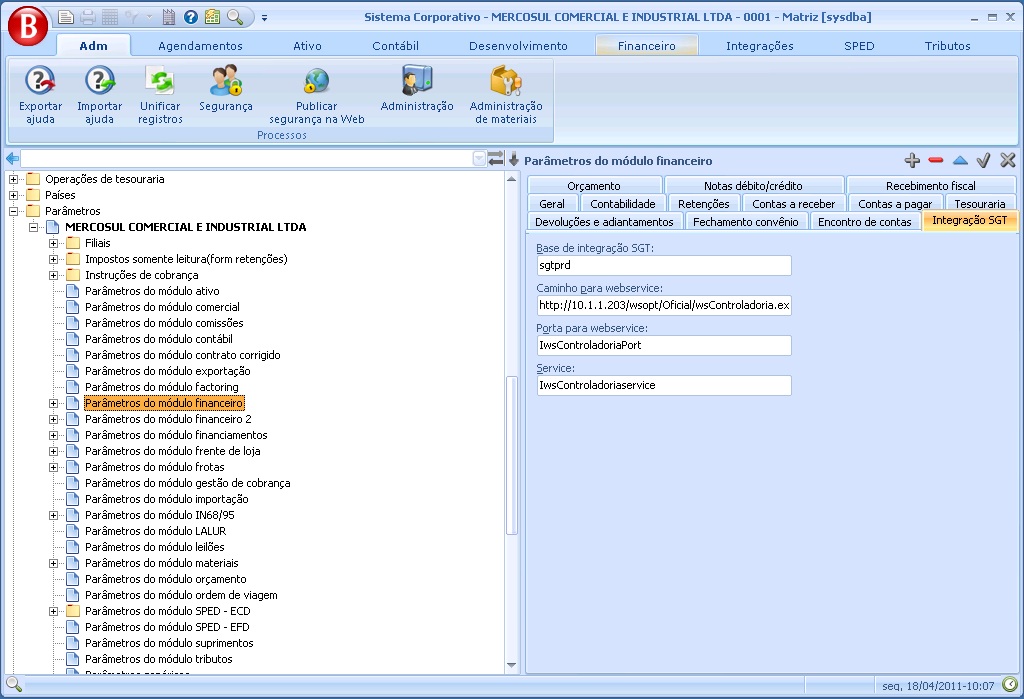Collapse the Parâmetros tree node
Screen dimensions: 1024x699
(14, 211)
